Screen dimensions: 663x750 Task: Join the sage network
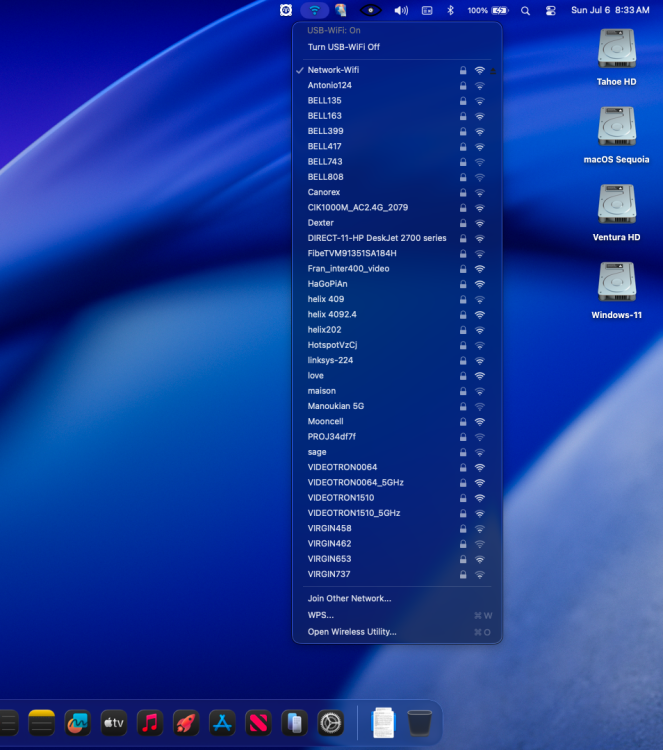pyautogui.click(x=397, y=452)
